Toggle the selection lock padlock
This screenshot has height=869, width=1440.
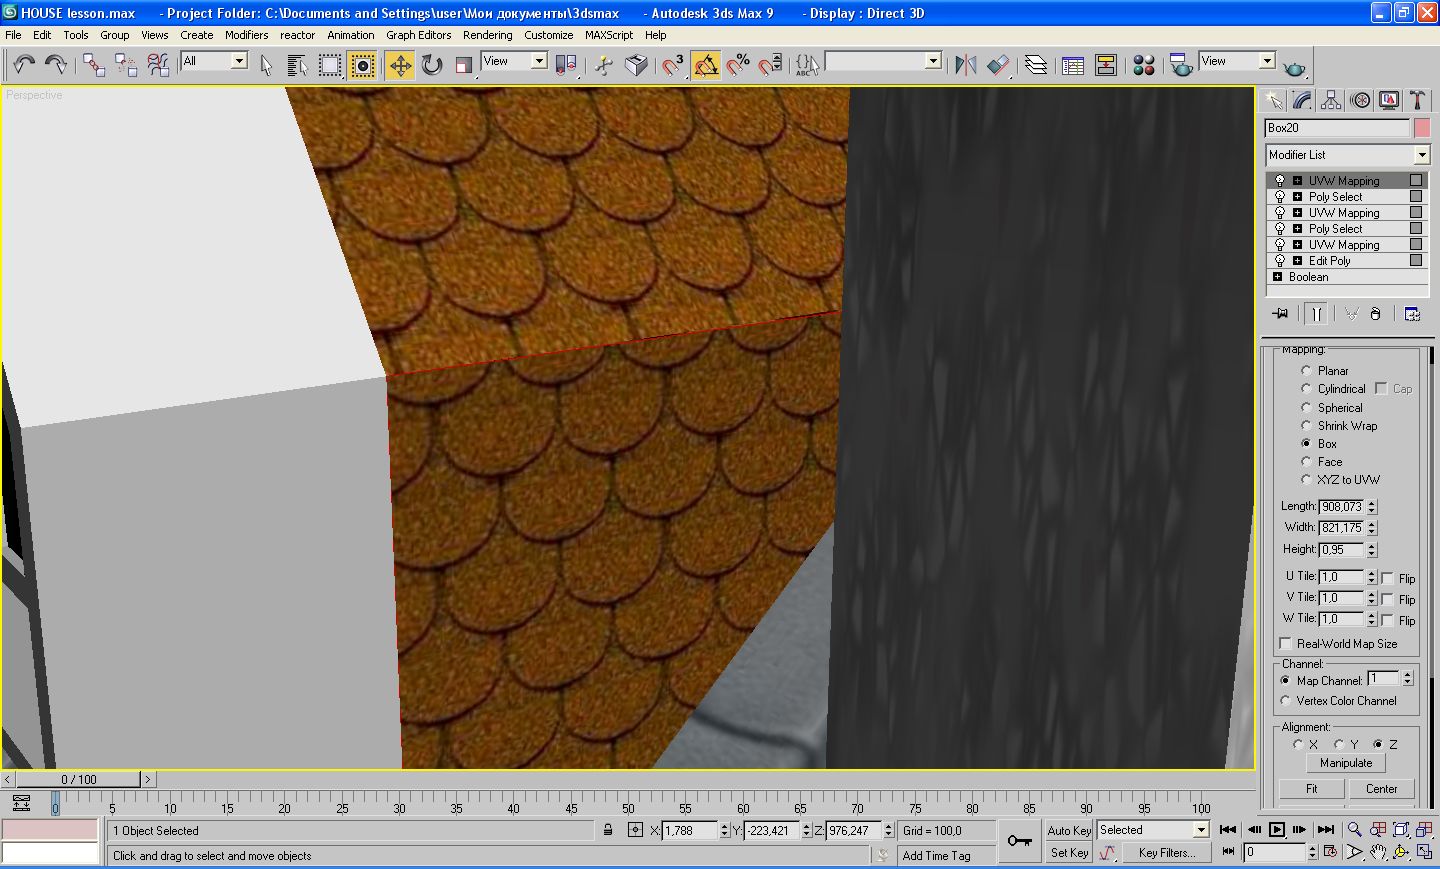pyautogui.click(x=608, y=830)
